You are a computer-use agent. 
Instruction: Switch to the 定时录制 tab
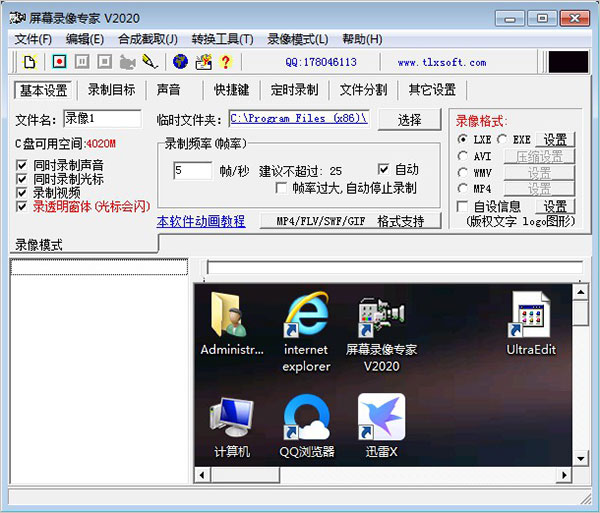coord(294,90)
